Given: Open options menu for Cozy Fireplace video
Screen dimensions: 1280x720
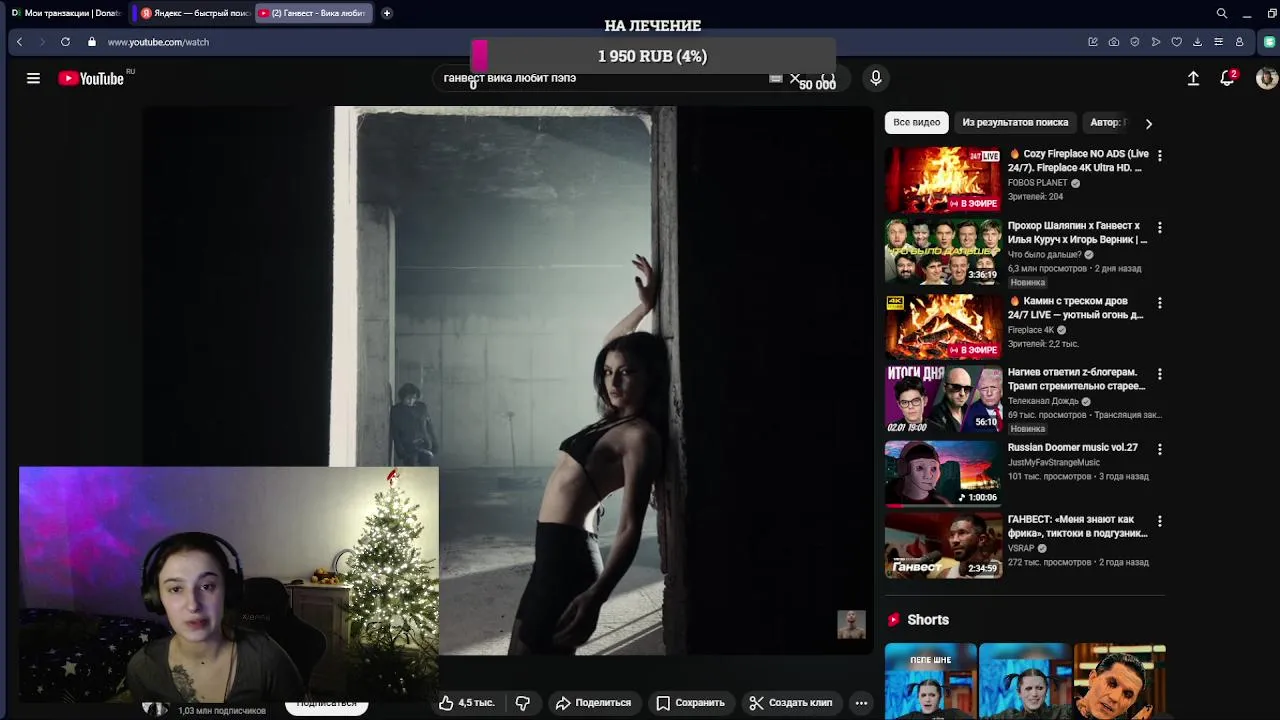Looking at the screenshot, I should click(x=1159, y=156).
